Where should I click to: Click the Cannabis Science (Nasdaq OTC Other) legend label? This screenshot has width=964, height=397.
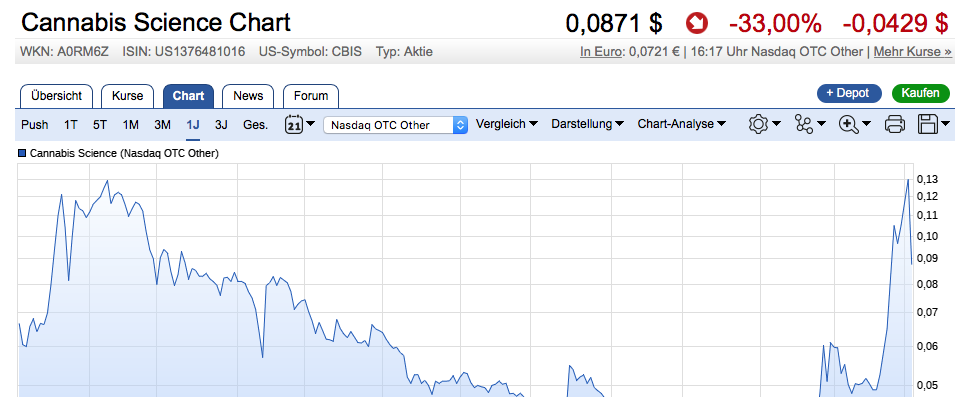click(x=124, y=154)
